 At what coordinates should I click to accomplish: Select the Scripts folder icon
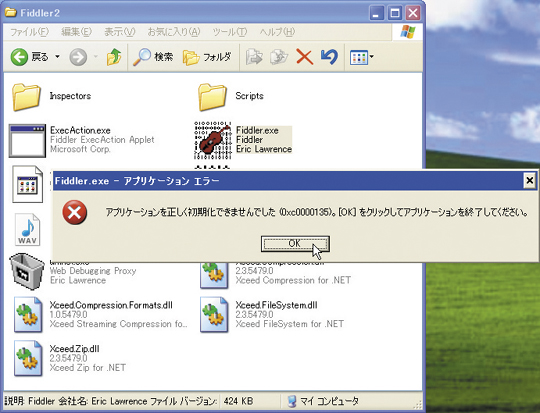pyautogui.click(x=212, y=97)
